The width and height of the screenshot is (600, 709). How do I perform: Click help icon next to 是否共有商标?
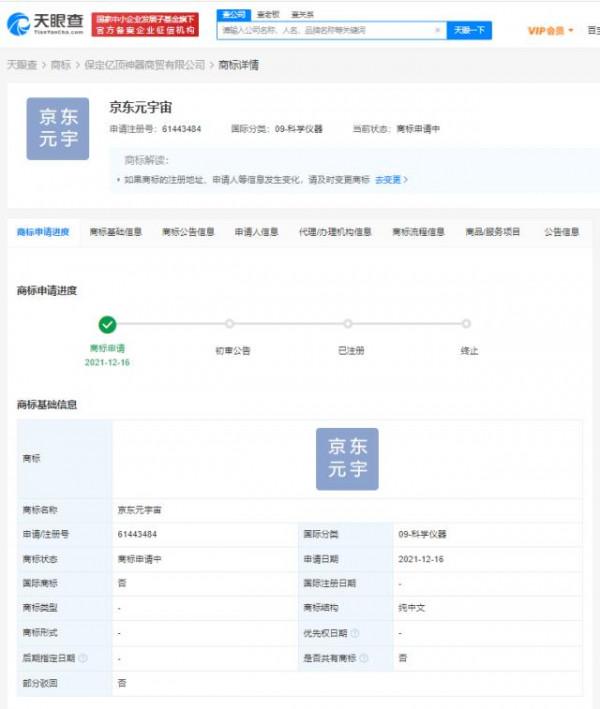click(x=364, y=658)
